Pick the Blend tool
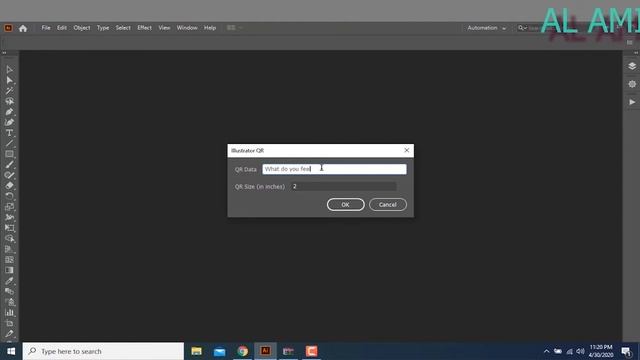The image size is (640, 360). [x=9, y=291]
